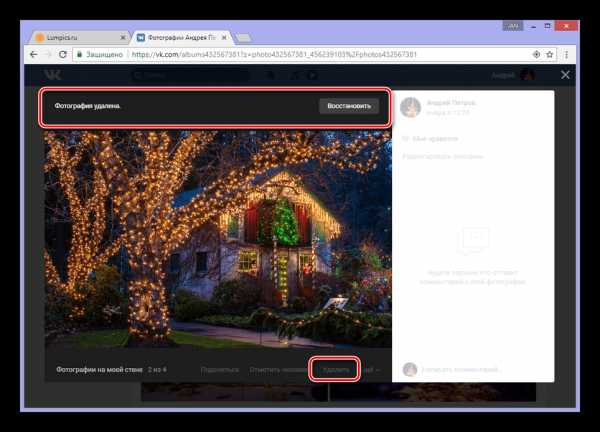Click the Поделиться share link
600x432 pixels.
coord(220,370)
